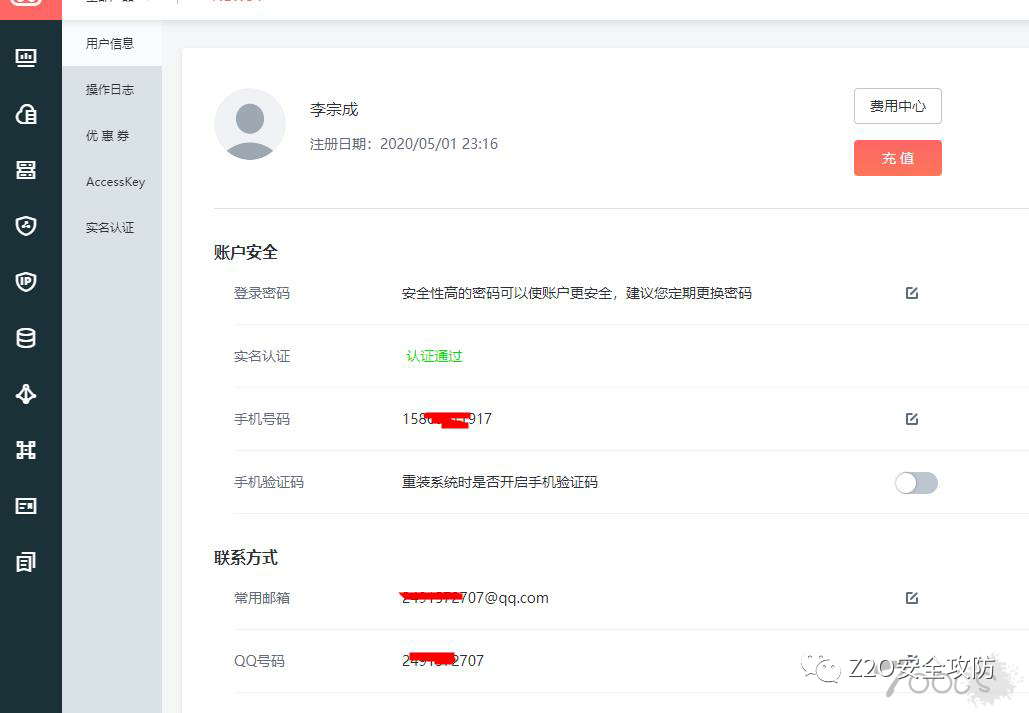The image size is (1029, 713).
Task: Open the cloud server icon in sidebar
Action: tap(26, 114)
